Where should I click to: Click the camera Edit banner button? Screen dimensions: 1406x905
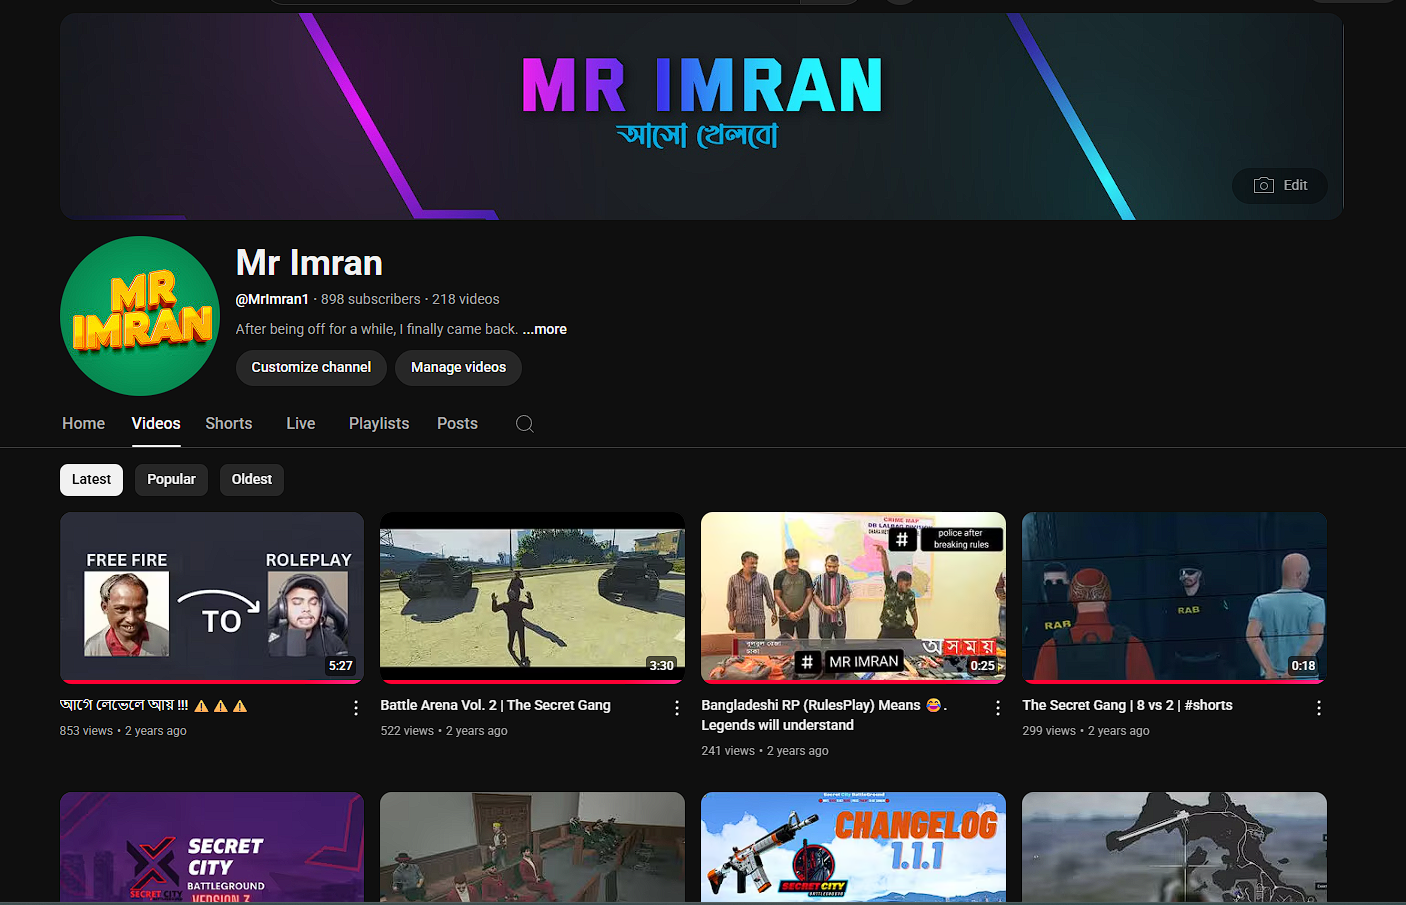1280,185
